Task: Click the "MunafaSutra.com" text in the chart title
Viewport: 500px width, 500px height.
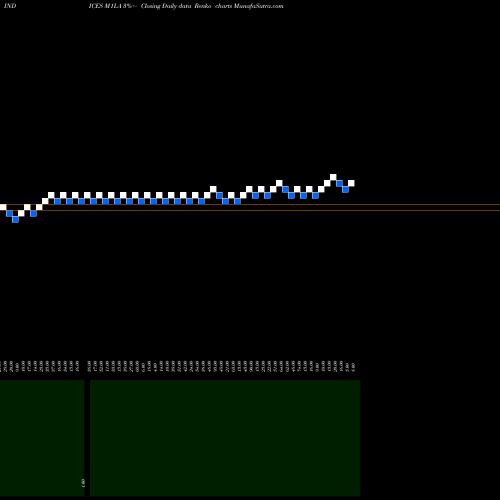Action: click(258, 6)
